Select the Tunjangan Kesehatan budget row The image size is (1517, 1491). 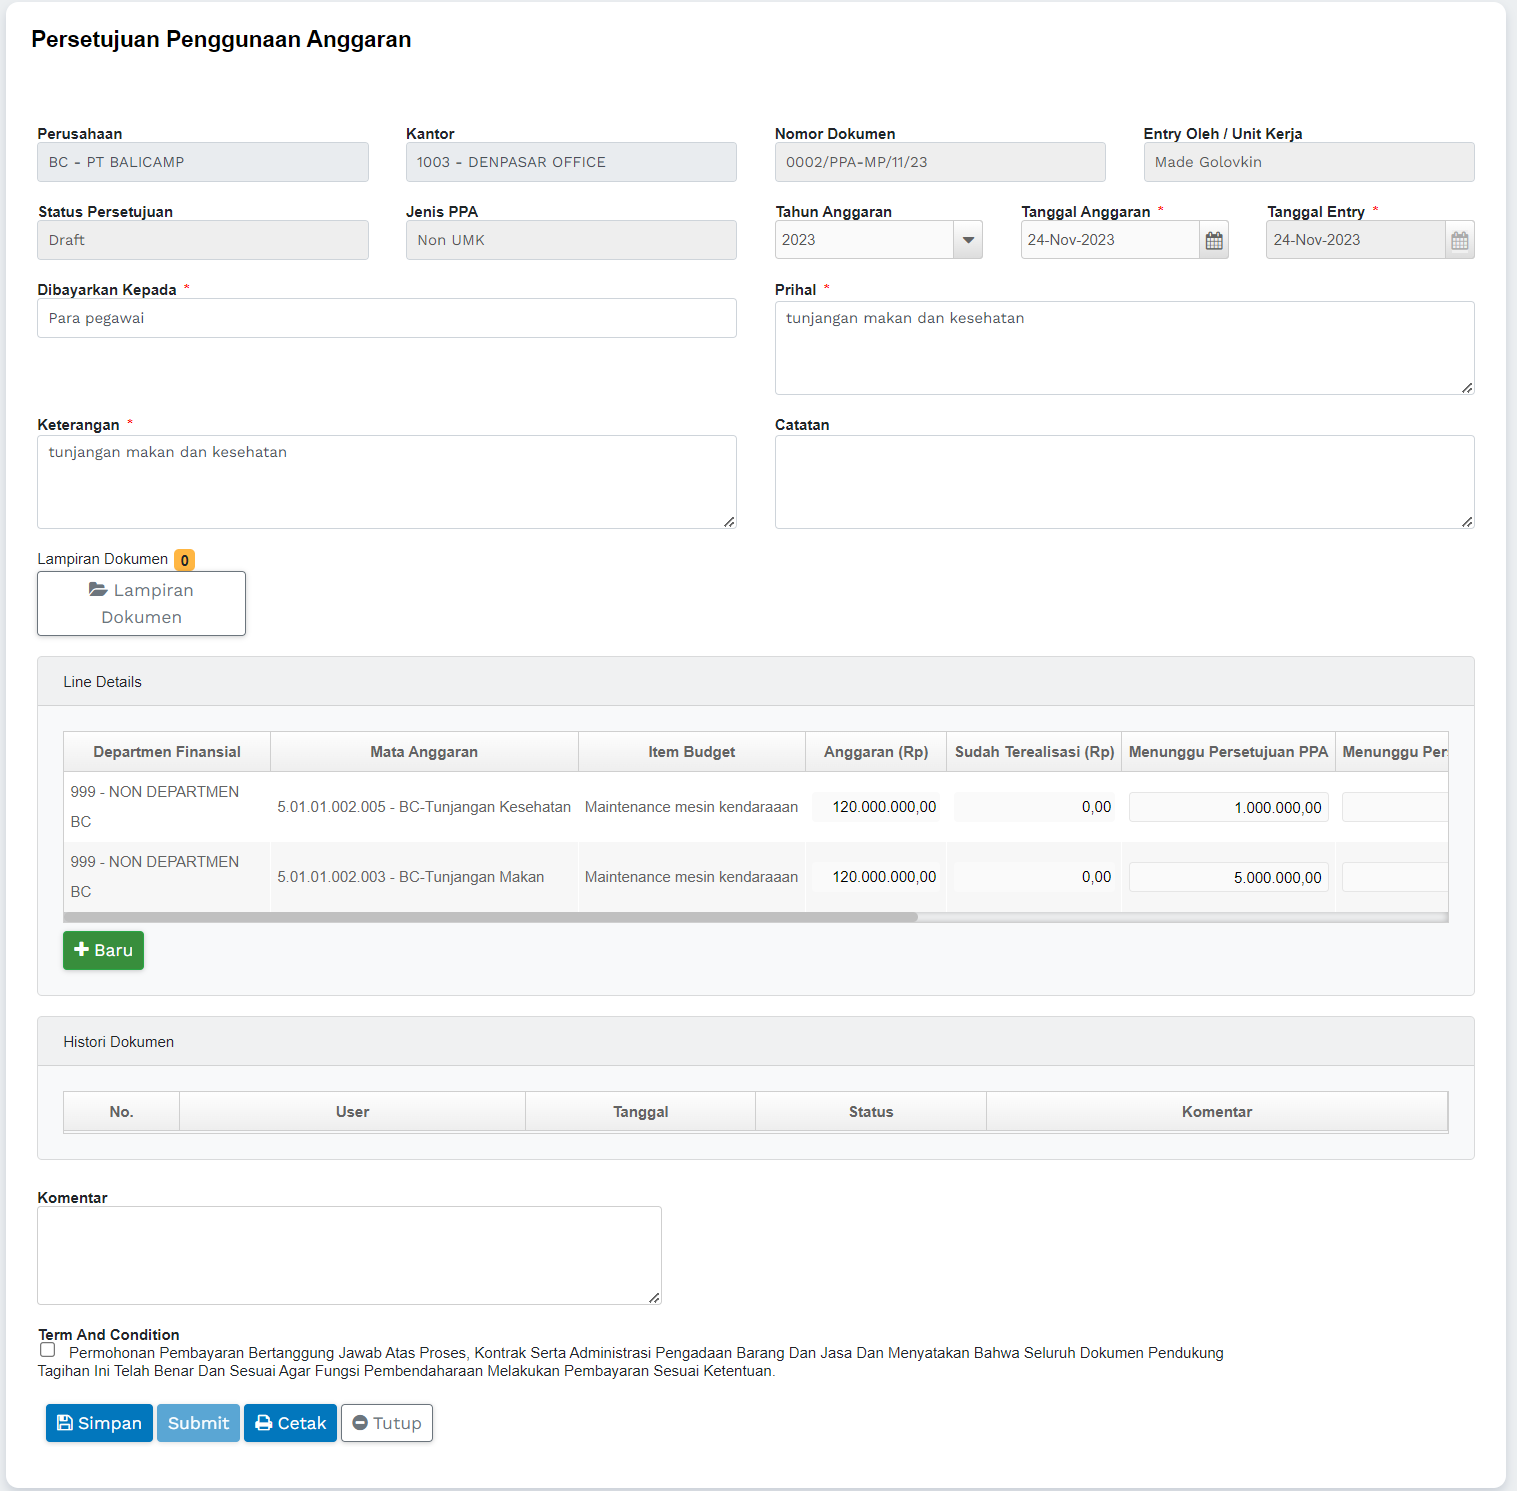click(x=424, y=807)
